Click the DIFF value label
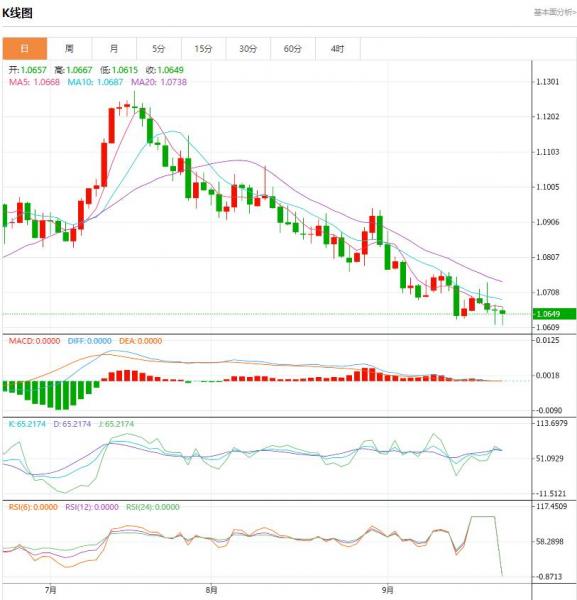Screen dimensions: 577x600 point(90,341)
